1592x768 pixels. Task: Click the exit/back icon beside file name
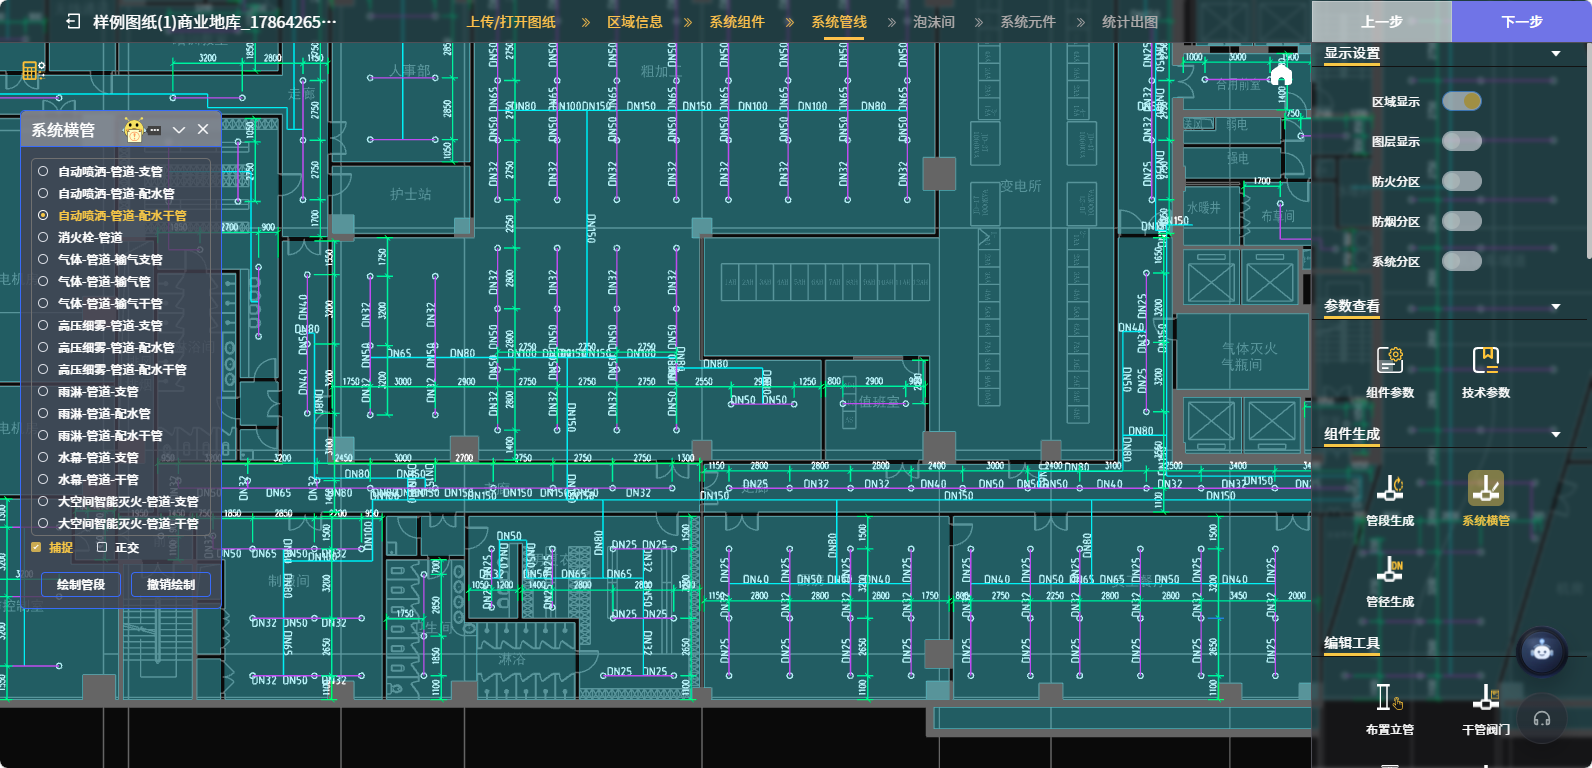click(73, 21)
